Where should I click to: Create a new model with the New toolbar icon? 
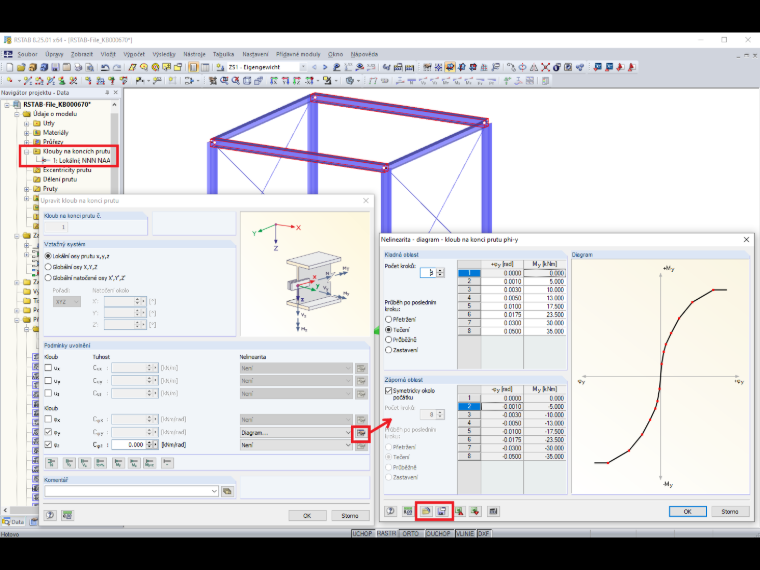[x=9, y=67]
